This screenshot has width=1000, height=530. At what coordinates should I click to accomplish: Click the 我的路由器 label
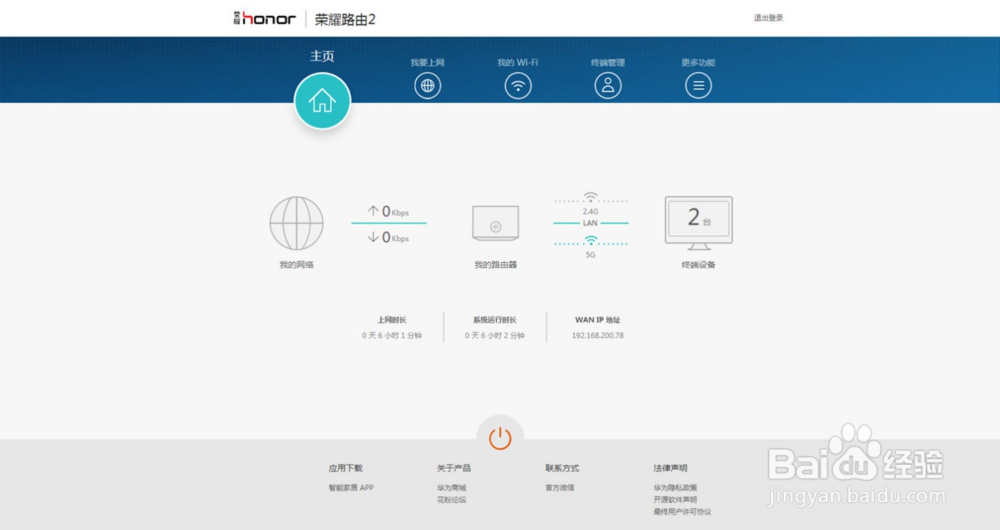[x=496, y=265]
